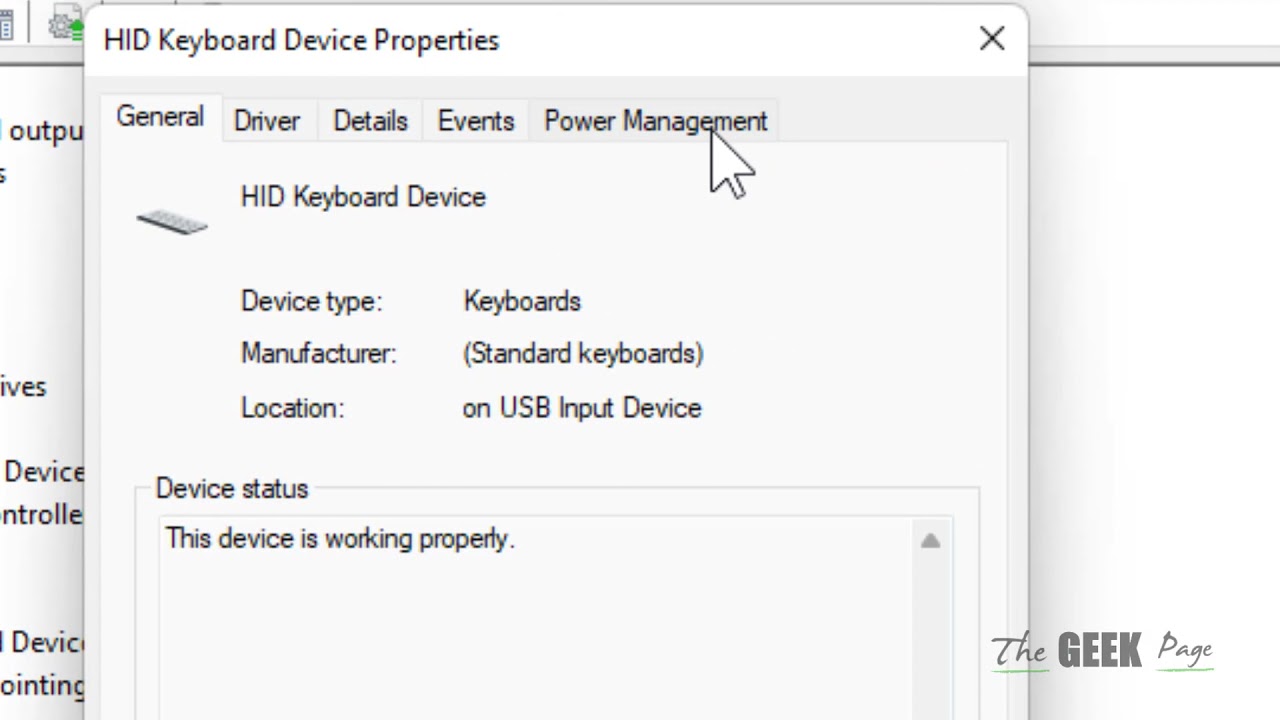The image size is (1280, 720).
Task: Click the update driver toolbar icon
Action: pos(66,24)
